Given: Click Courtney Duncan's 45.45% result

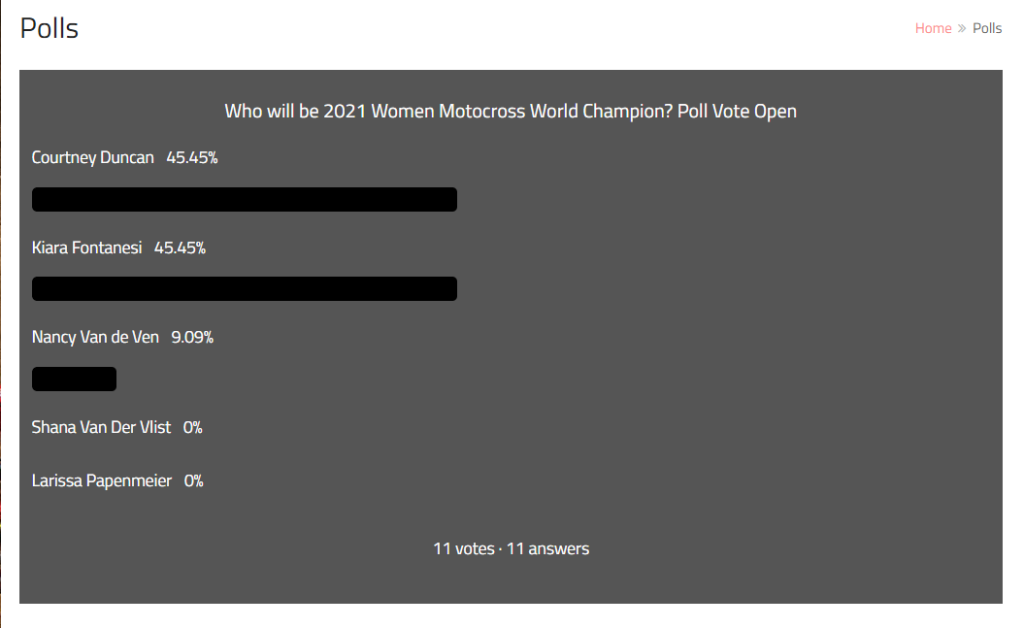Looking at the screenshot, I should [x=191, y=157].
